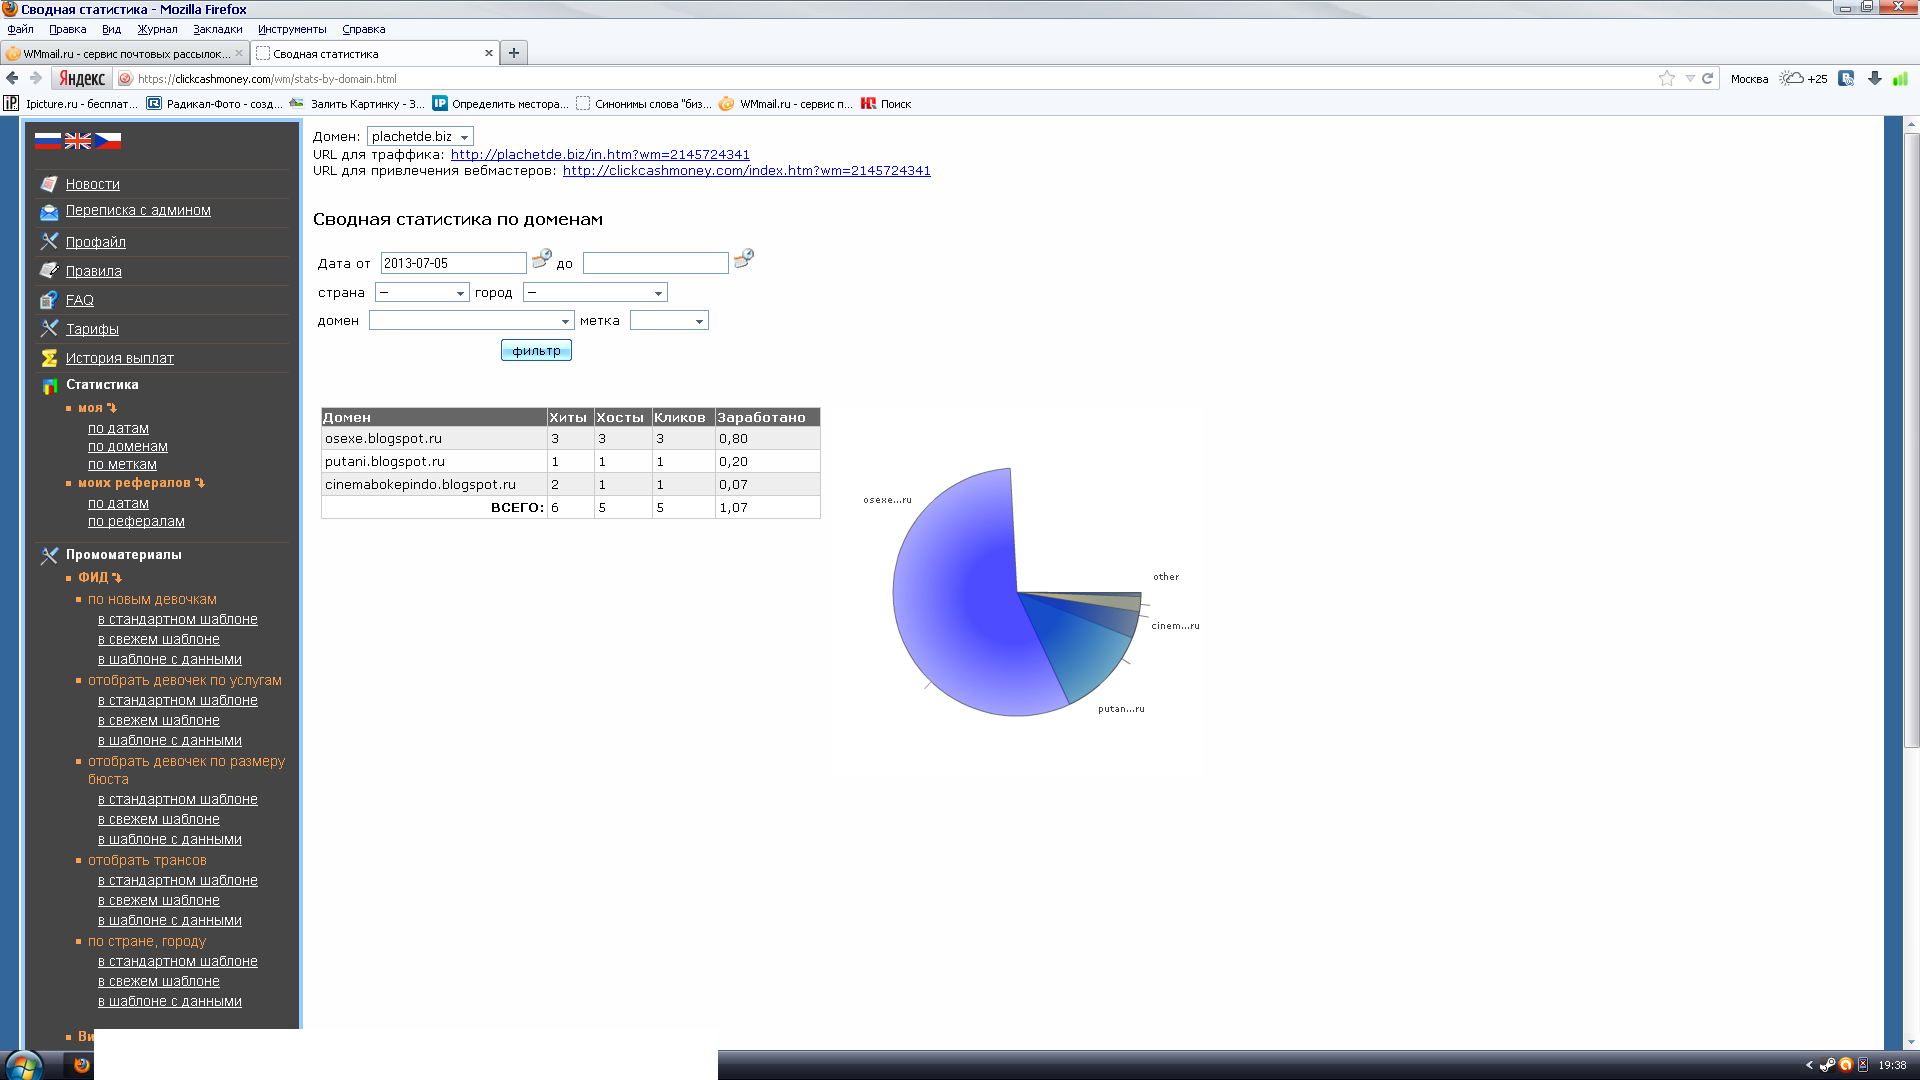The width and height of the screenshot is (1920, 1080).
Task: Switch to the WMmail.ru tab
Action: 125,54
